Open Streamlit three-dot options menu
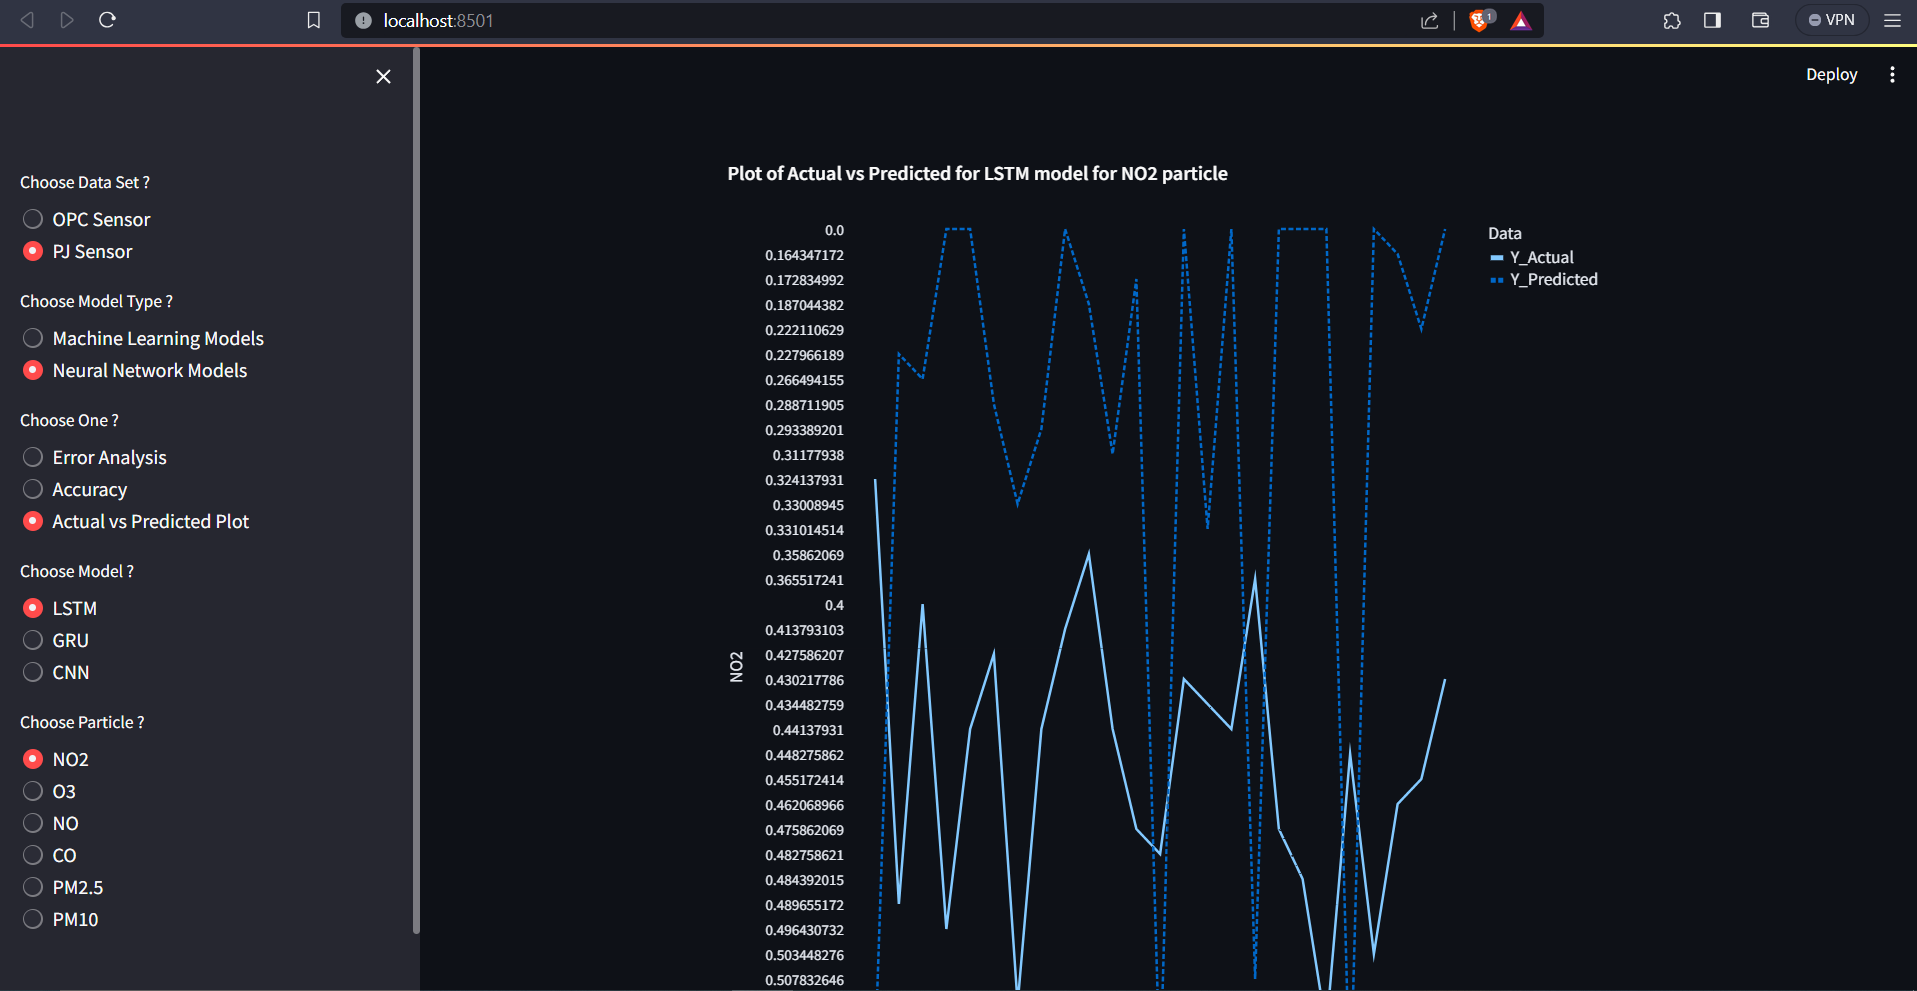The image size is (1917, 991). click(1892, 75)
